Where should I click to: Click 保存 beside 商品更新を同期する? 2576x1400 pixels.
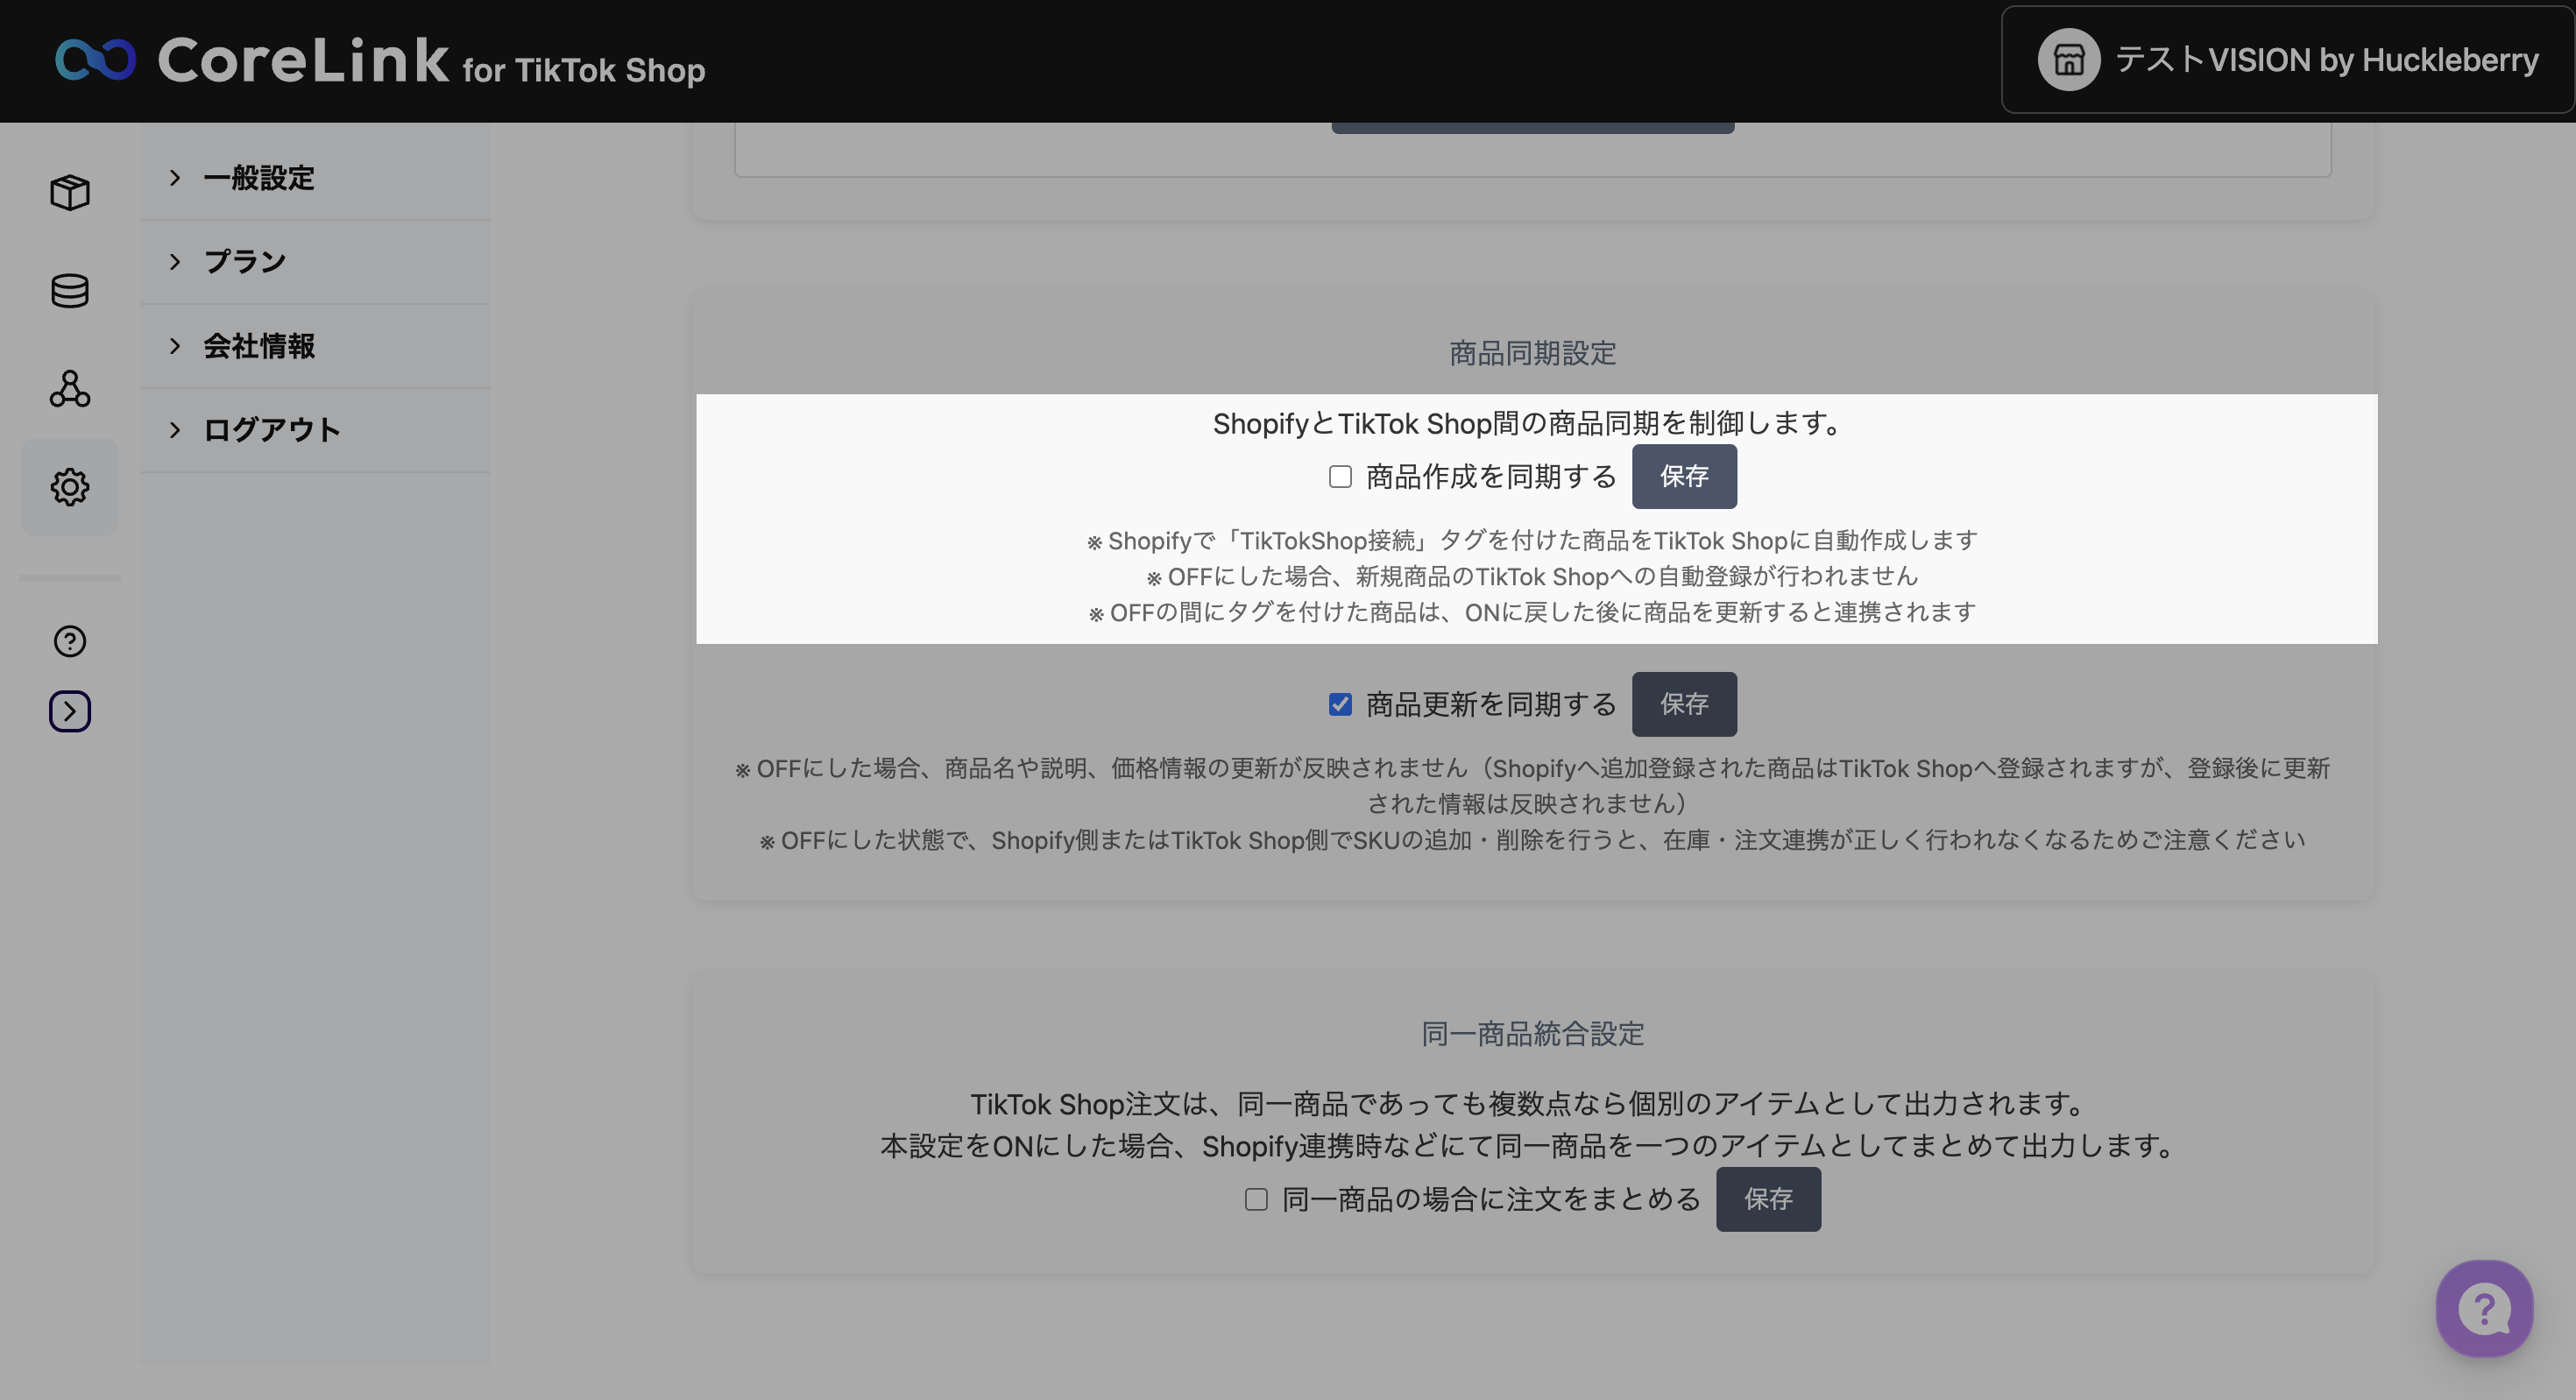pyautogui.click(x=1684, y=705)
